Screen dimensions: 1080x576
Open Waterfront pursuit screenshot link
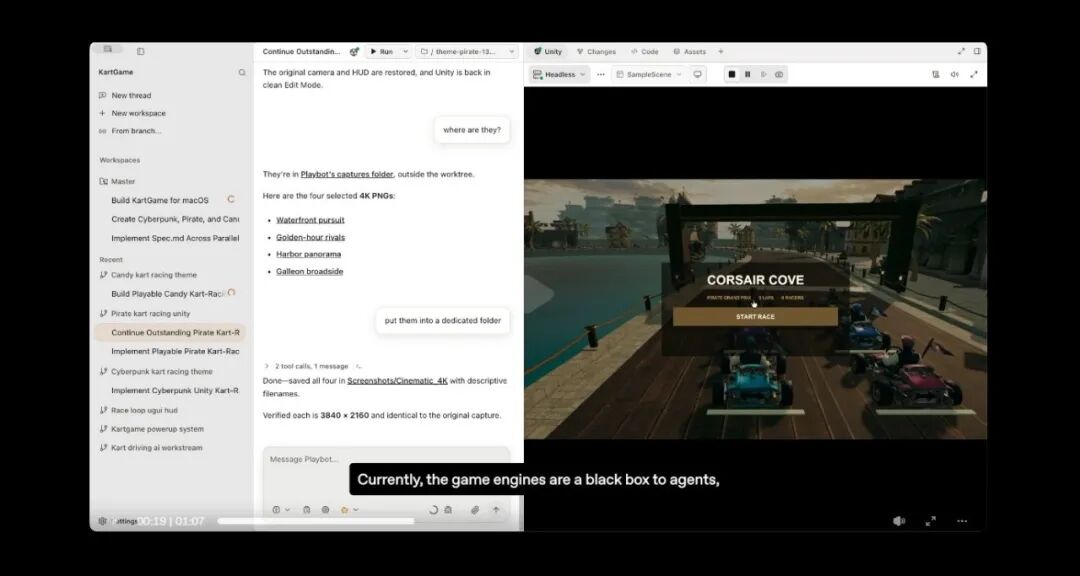(x=310, y=220)
